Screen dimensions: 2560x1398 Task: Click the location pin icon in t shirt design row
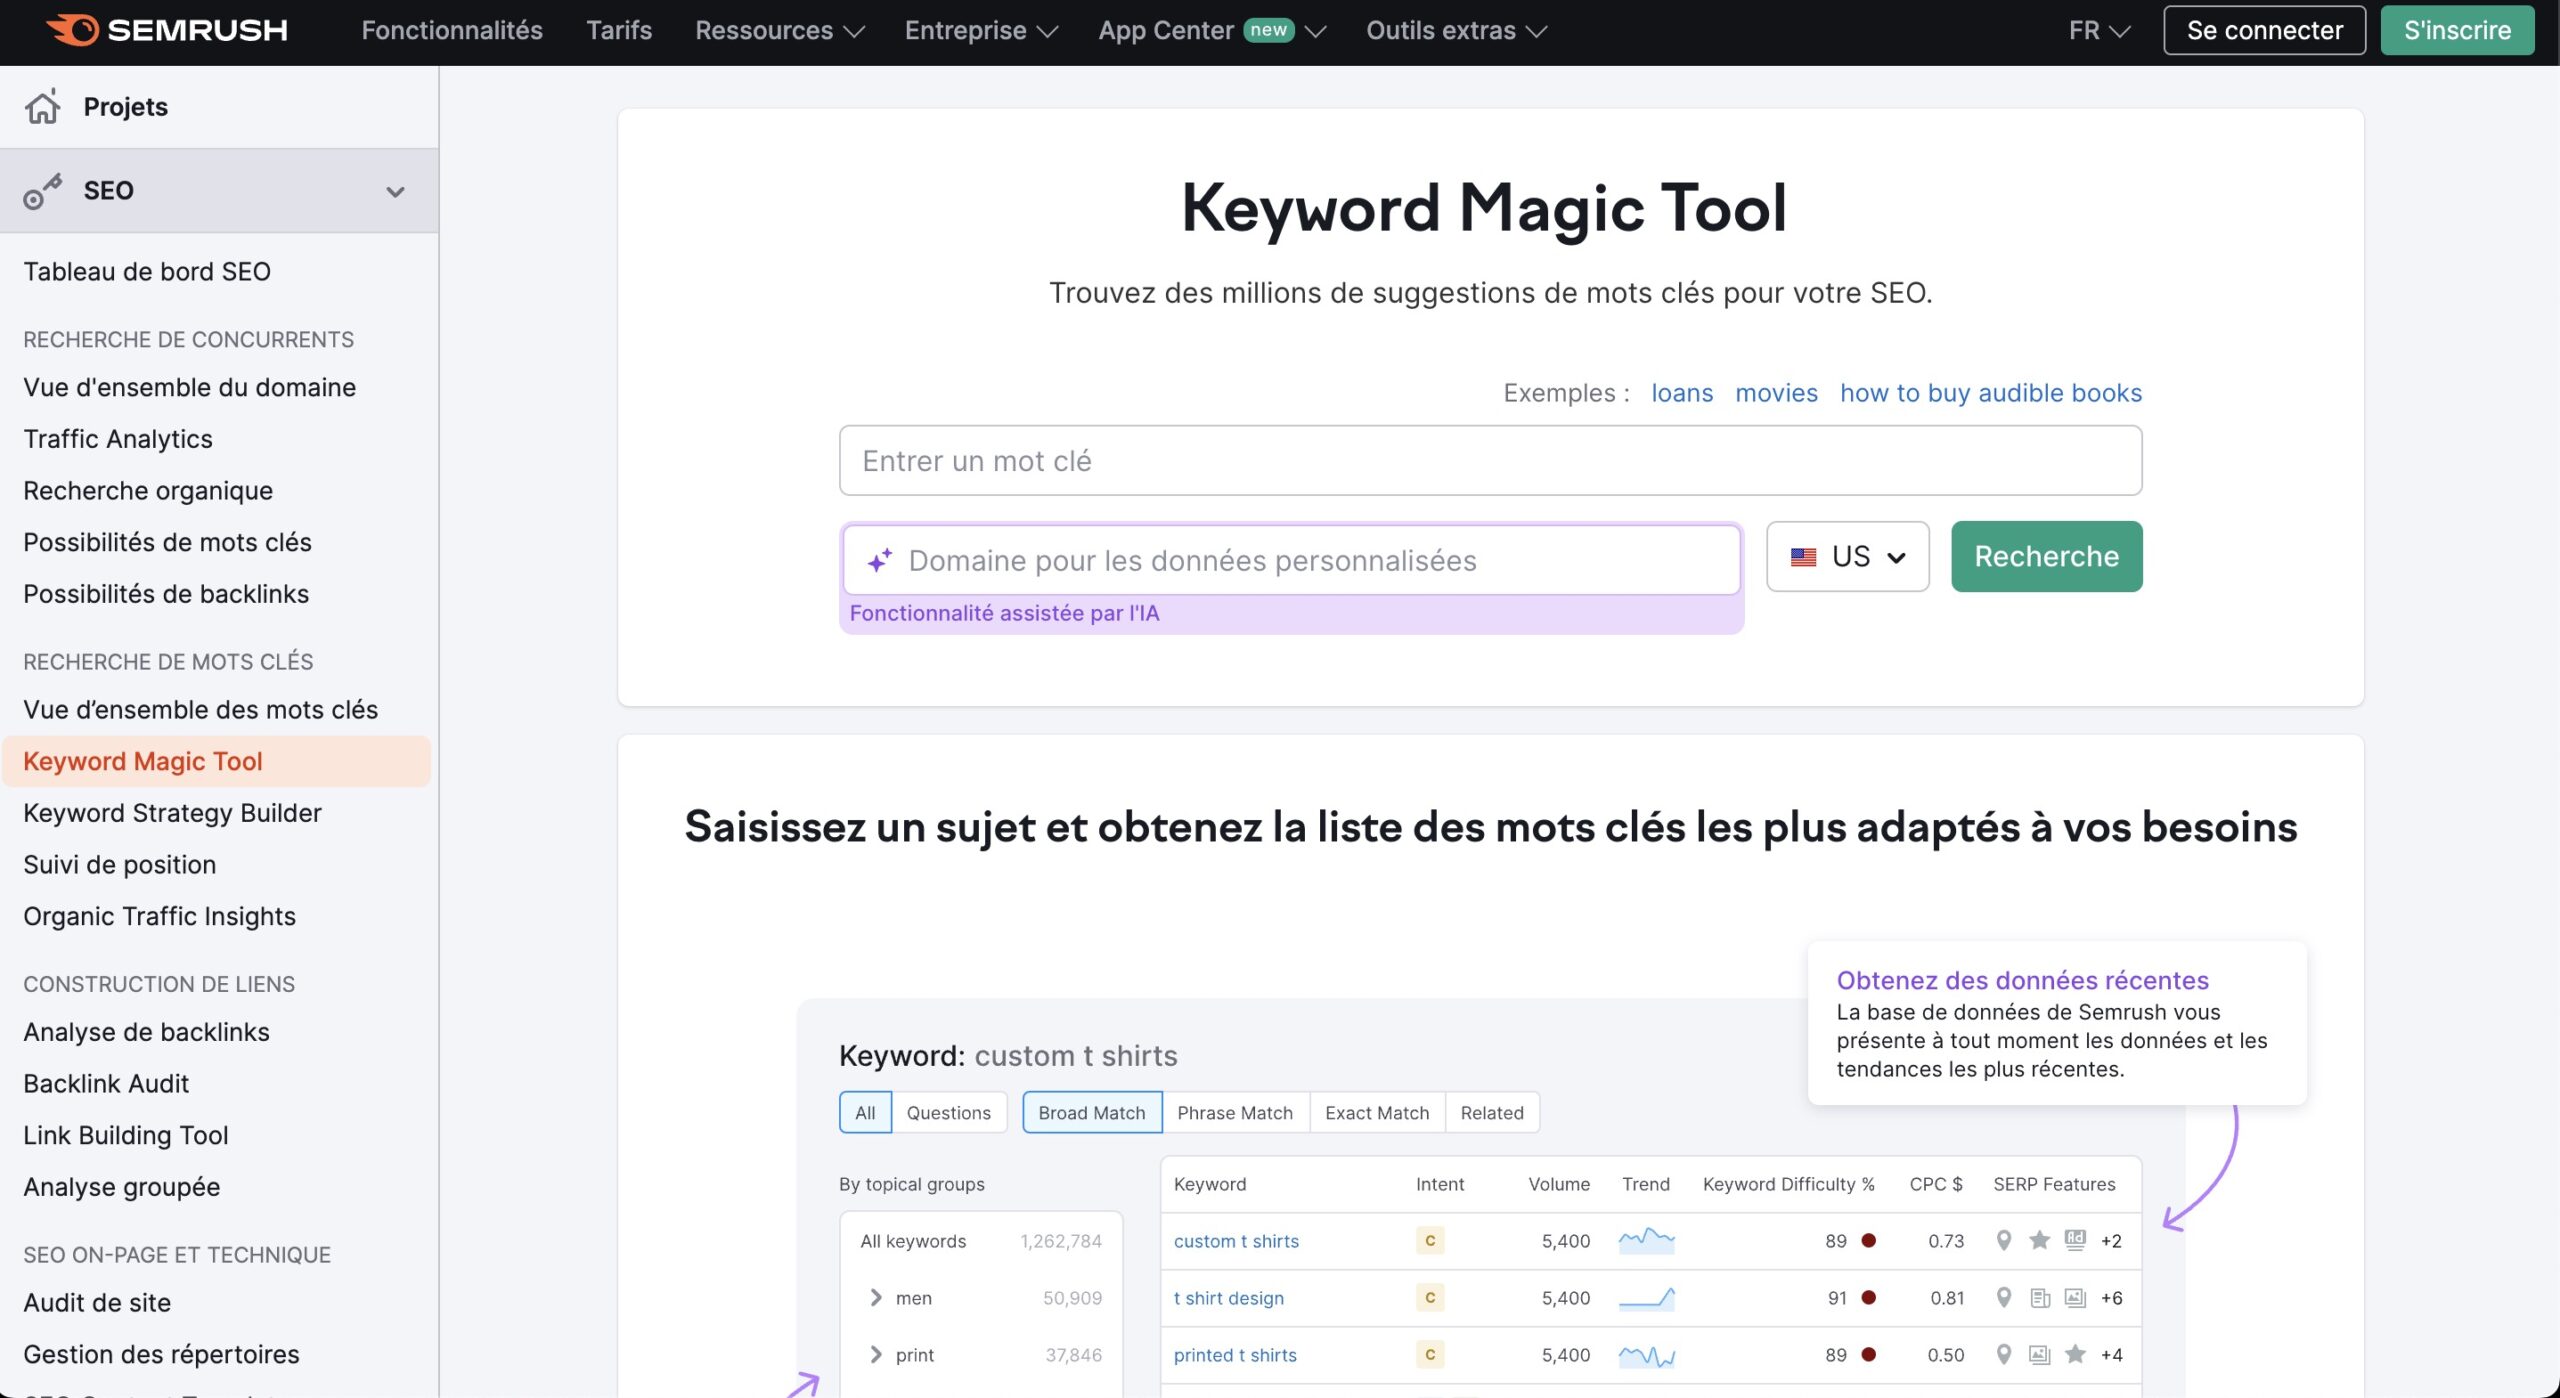[2003, 1298]
